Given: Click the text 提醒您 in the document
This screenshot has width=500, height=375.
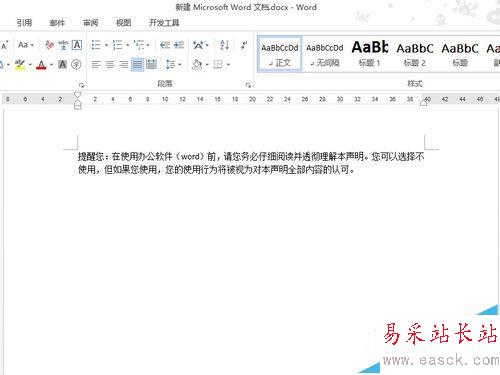Looking at the screenshot, I should point(91,156).
